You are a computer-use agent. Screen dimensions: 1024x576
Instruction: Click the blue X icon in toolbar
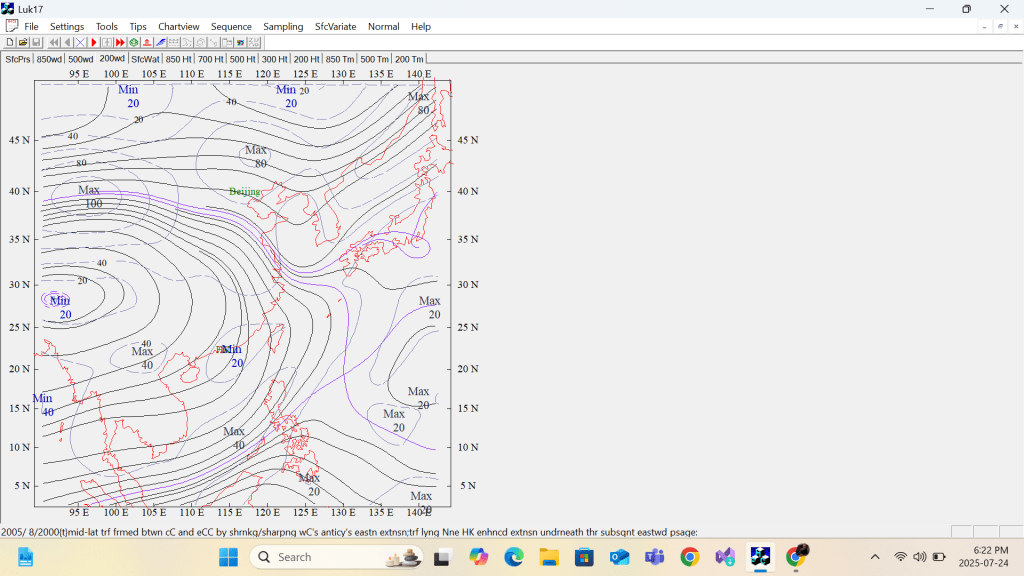(x=81, y=43)
